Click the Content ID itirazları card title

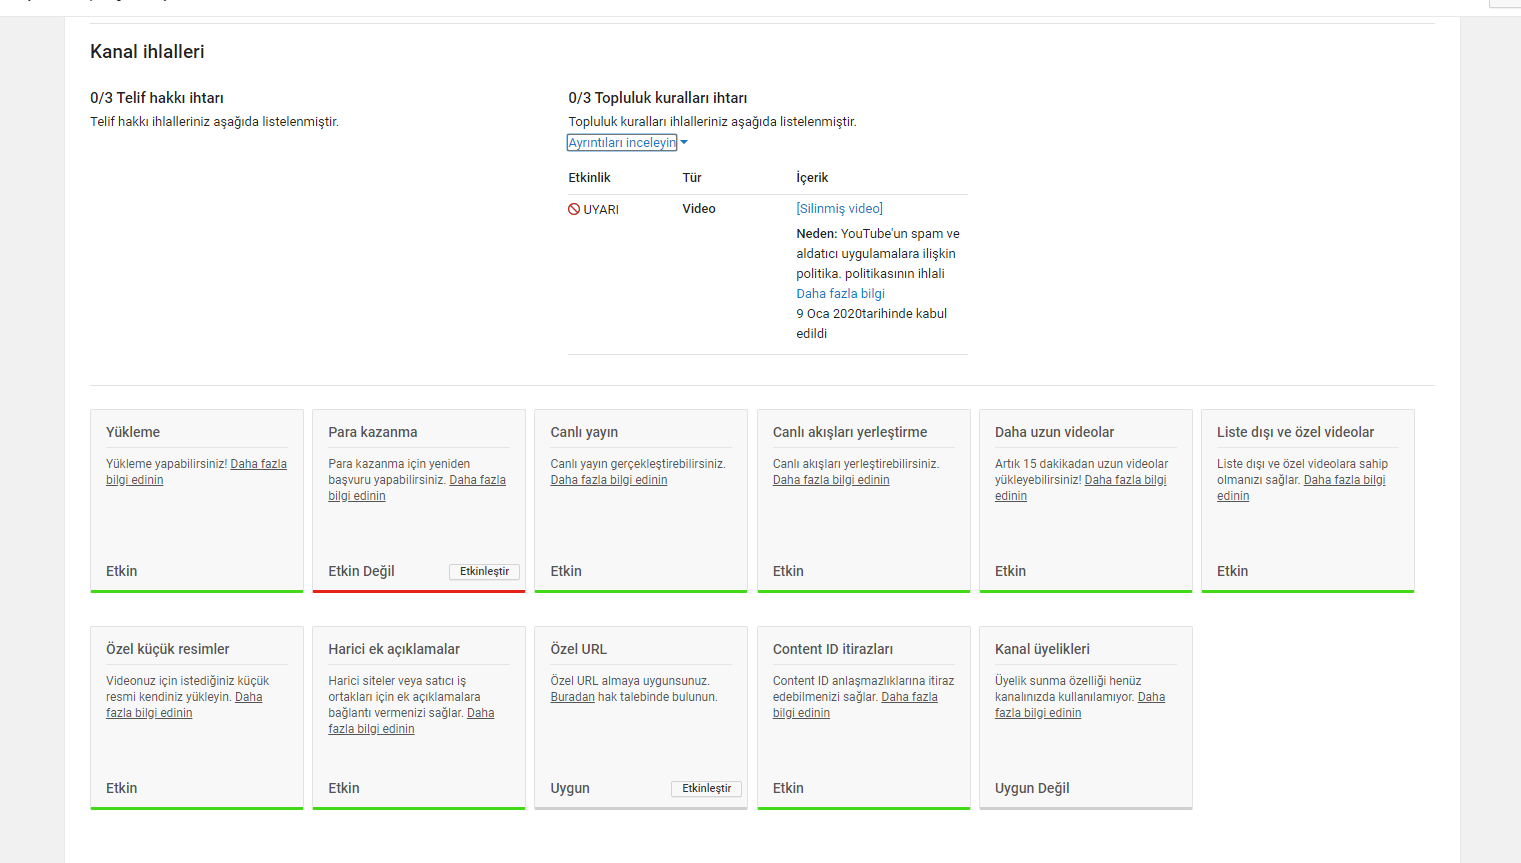coord(833,649)
